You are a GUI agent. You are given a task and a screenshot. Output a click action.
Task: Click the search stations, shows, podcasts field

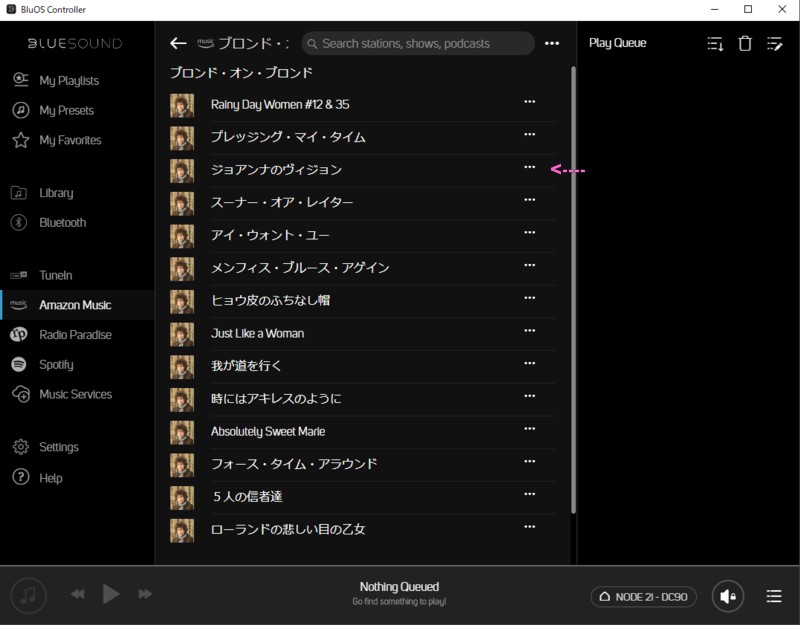[418, 43]
